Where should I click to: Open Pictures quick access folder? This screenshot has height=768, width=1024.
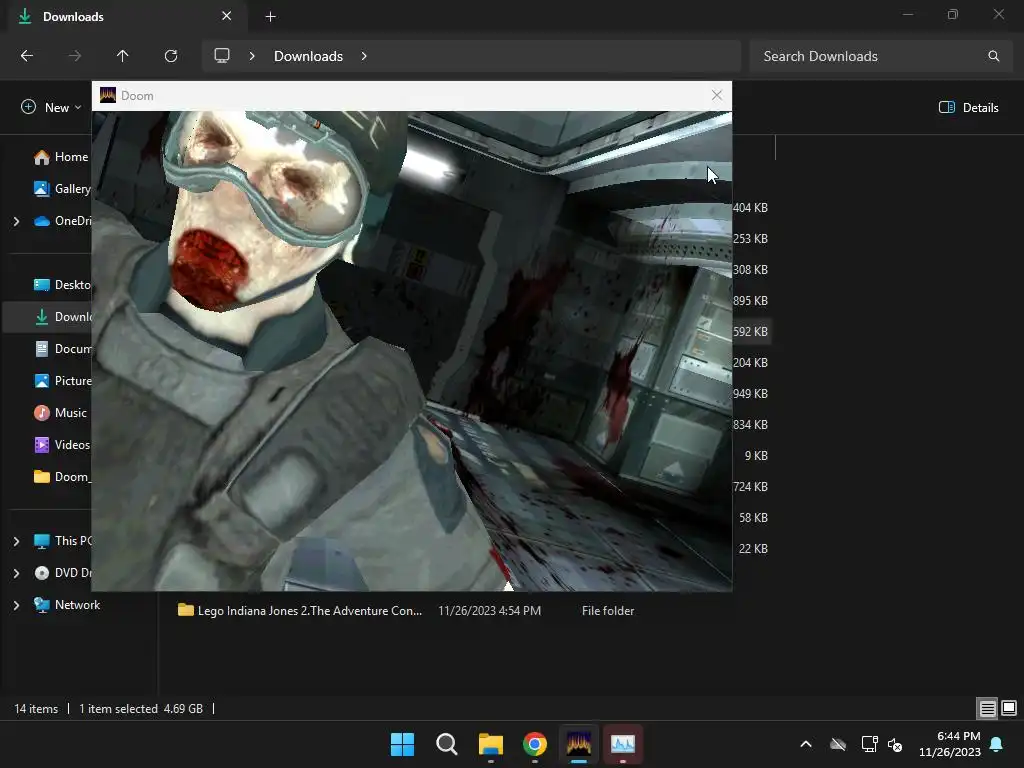(63, 381)
